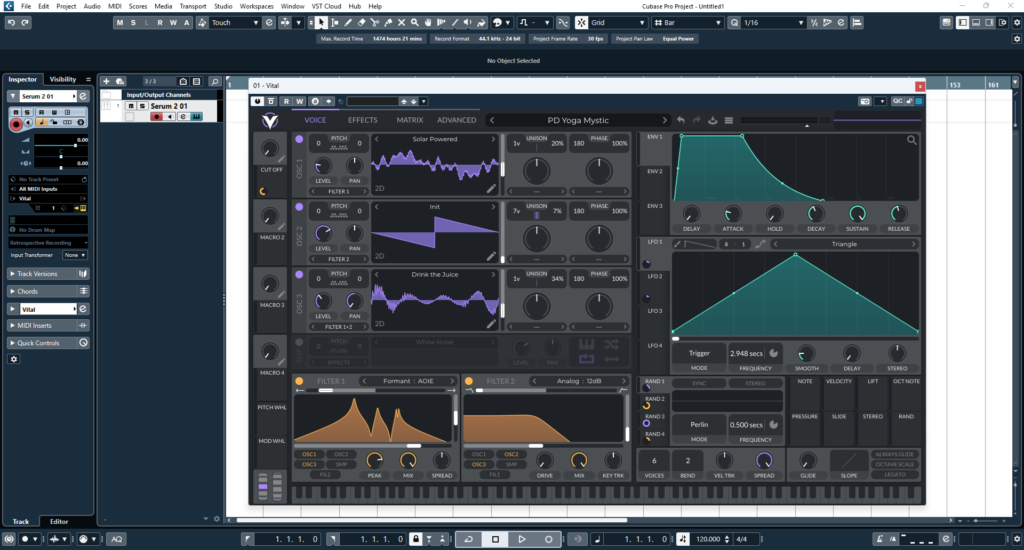Select next Vital preset arrow
This screenshot has width=1024, height=550.
(664, 120)
